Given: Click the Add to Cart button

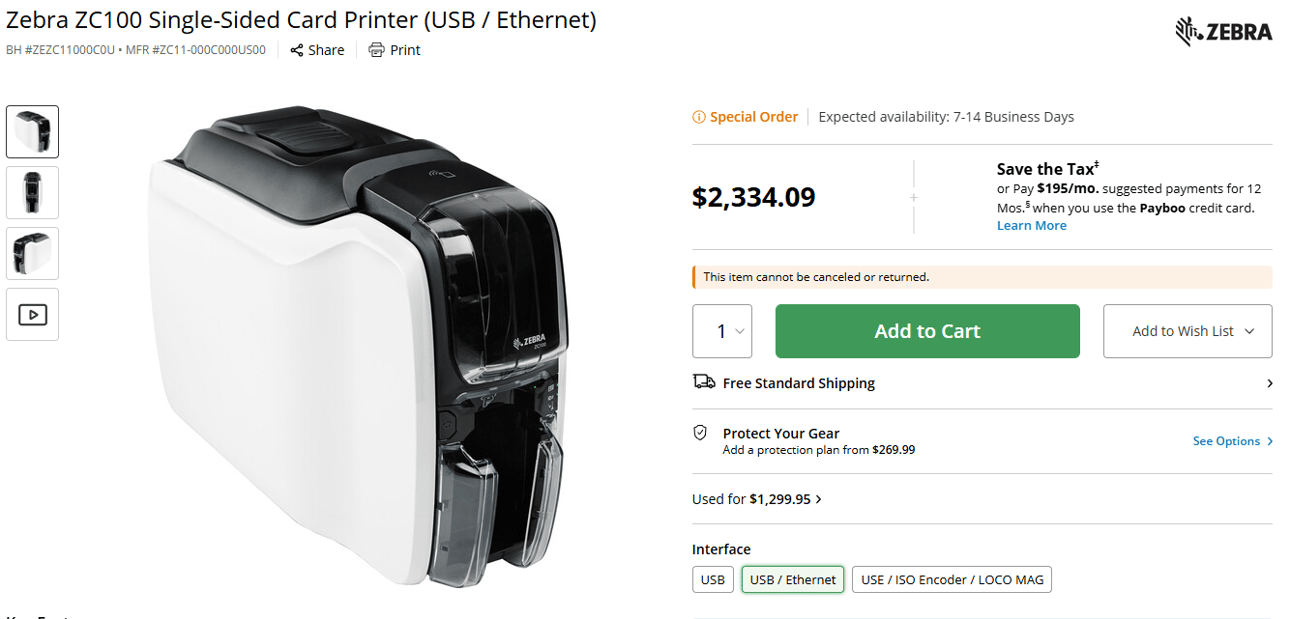Looking at the screenshot, I should point(927,331).
